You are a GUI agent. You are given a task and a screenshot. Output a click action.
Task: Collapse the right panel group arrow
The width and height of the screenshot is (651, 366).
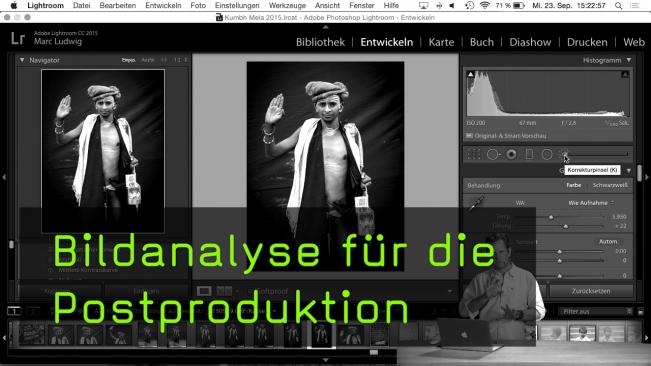(647, 177)
